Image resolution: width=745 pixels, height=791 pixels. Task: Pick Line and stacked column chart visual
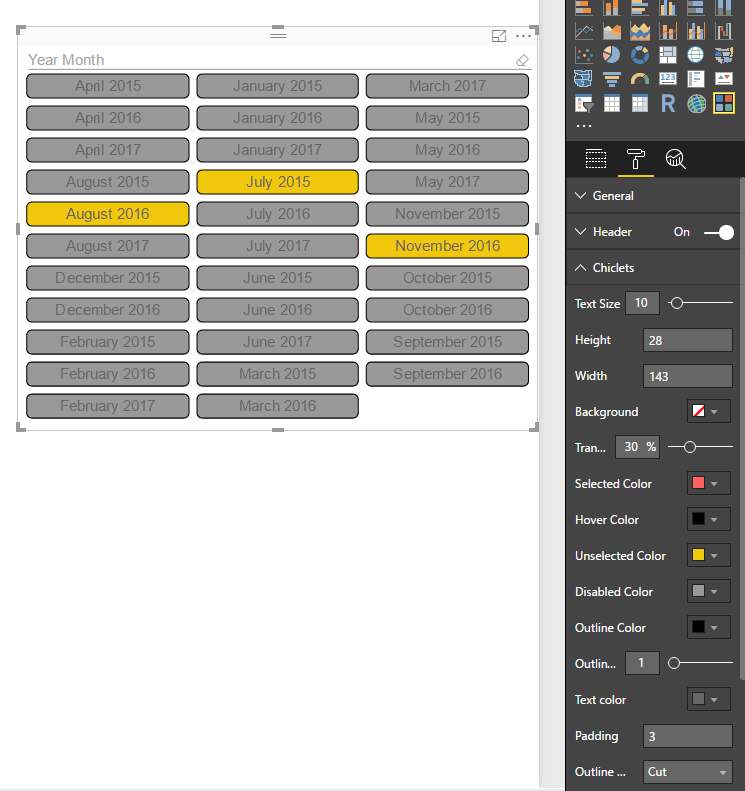(x=668, y=32)
